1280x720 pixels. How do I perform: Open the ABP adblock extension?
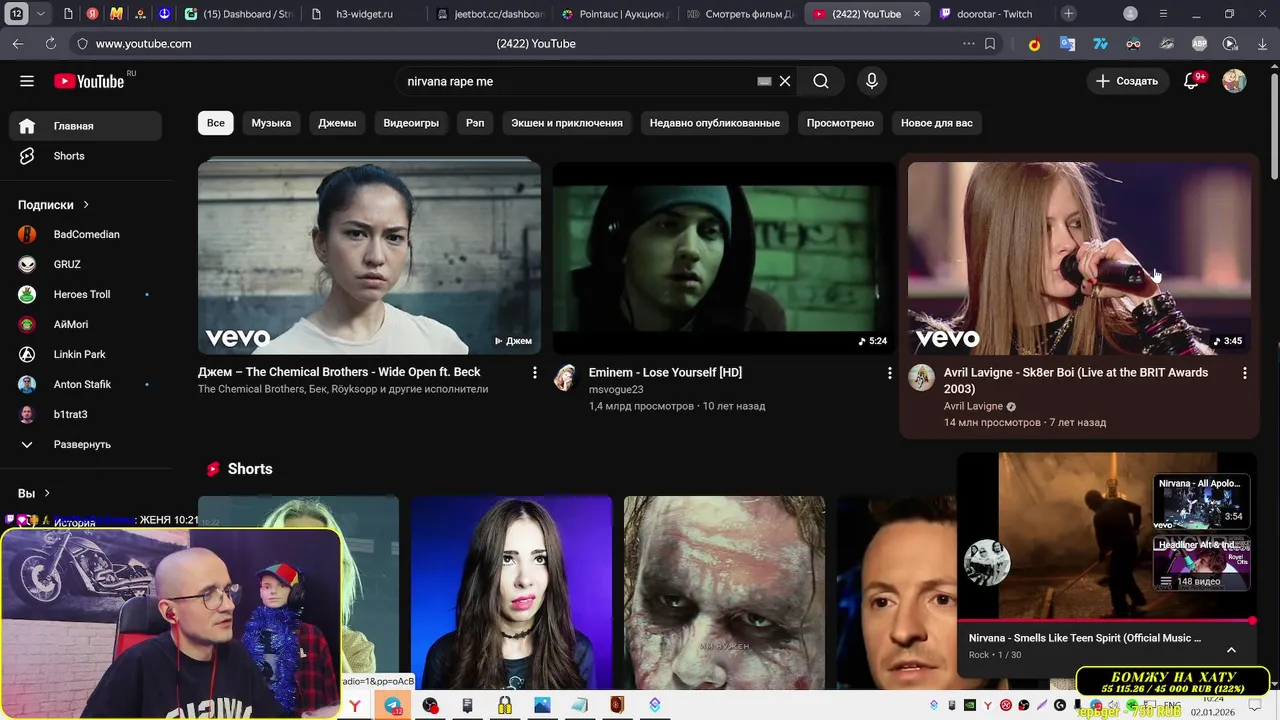pos(1199,44)
